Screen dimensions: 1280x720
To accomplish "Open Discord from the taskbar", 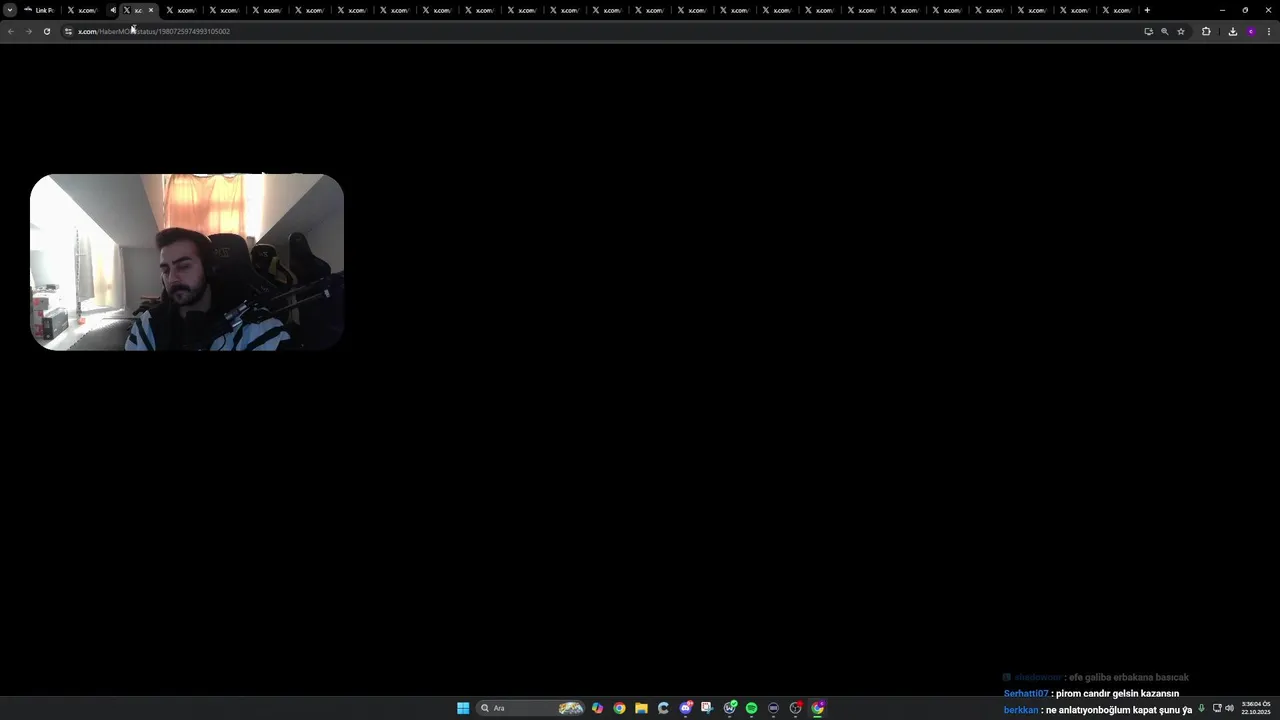I will 685,708.
